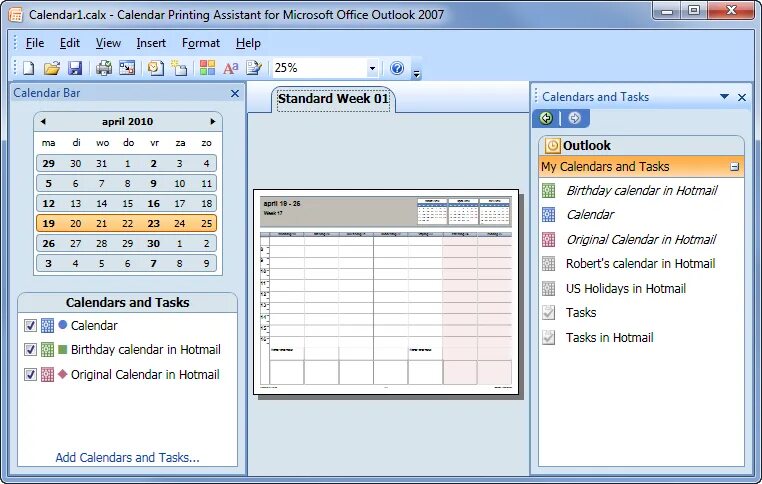Select date 16 in april calendar
The image size is (762, 484).
click(154, 204)
